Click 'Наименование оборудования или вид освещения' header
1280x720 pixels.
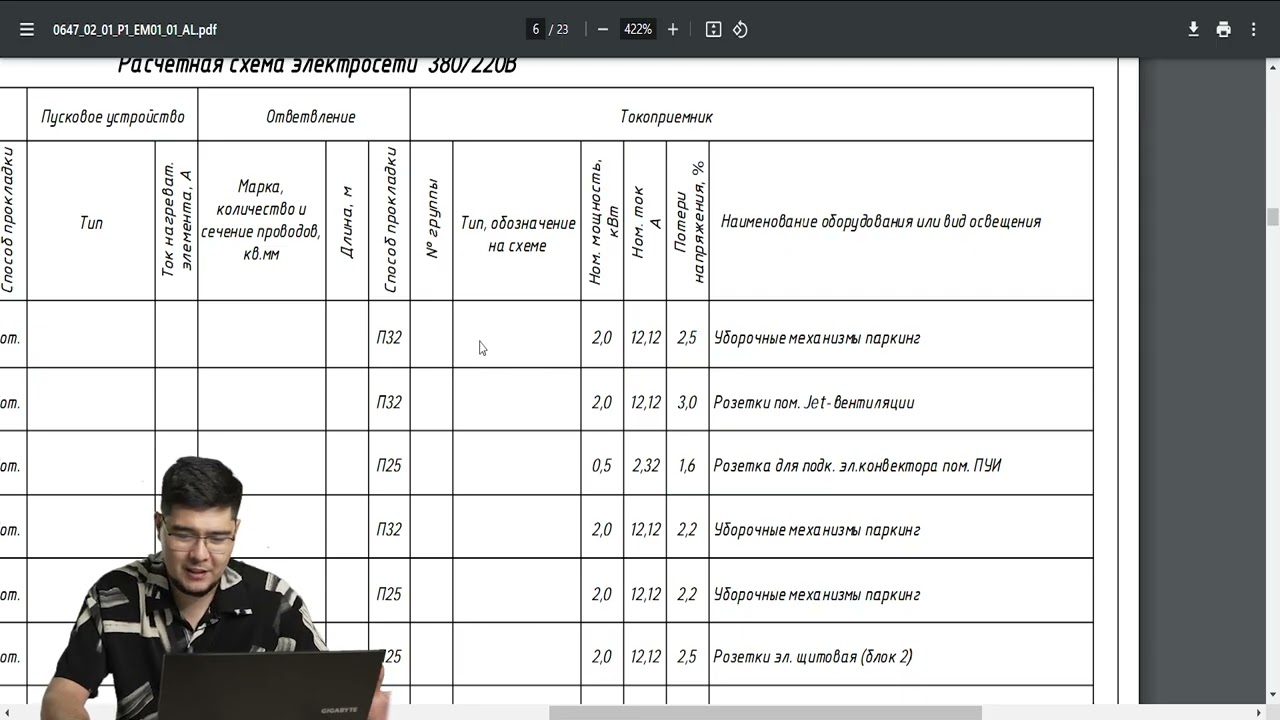pos(881,222)
